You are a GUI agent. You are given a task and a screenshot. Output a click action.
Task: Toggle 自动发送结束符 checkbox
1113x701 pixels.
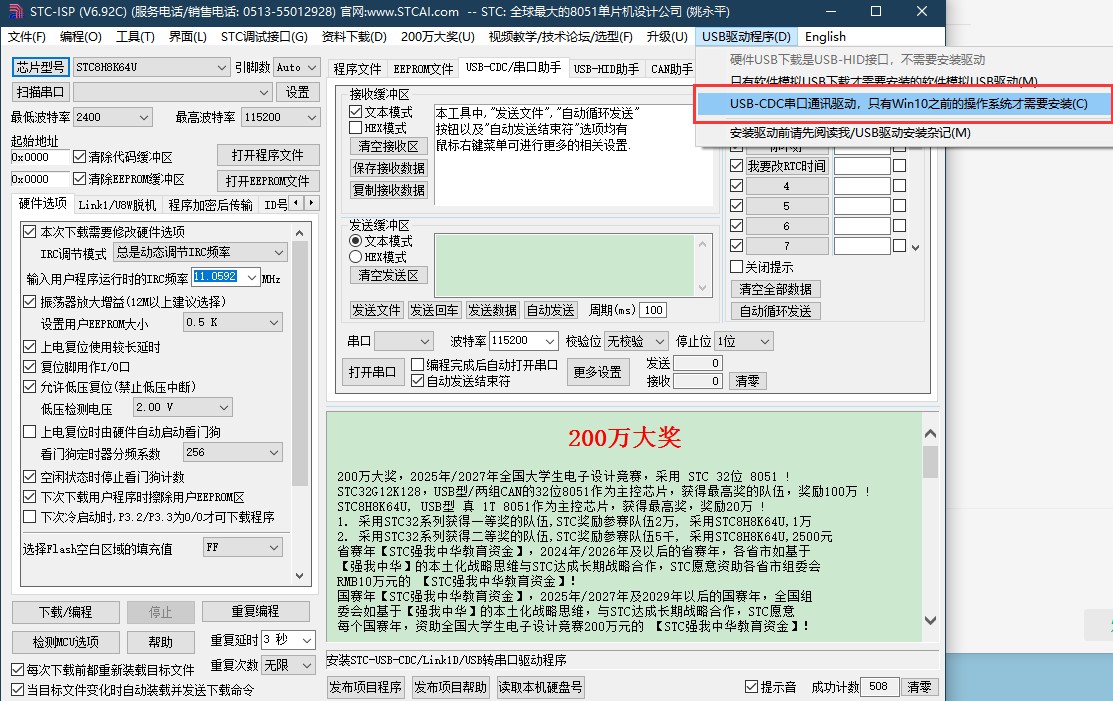(x=417, y=381)
